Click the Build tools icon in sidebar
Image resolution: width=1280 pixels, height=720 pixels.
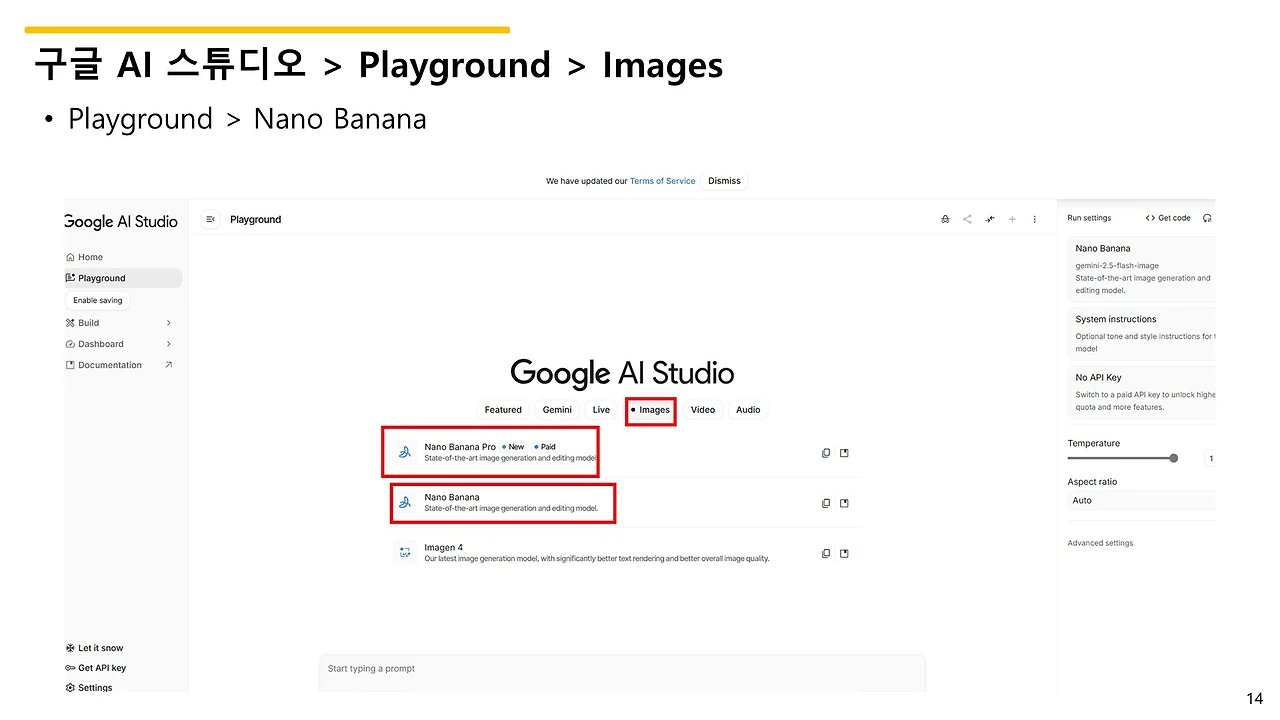click(x=70, y=323)
